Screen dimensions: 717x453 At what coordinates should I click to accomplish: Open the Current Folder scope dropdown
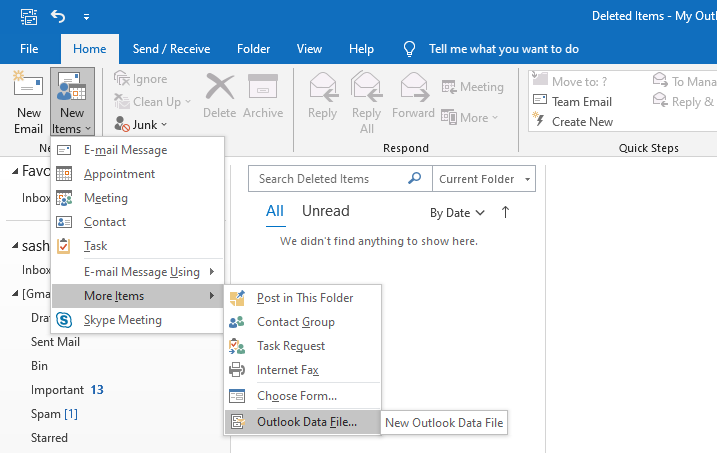click(484, 179)
